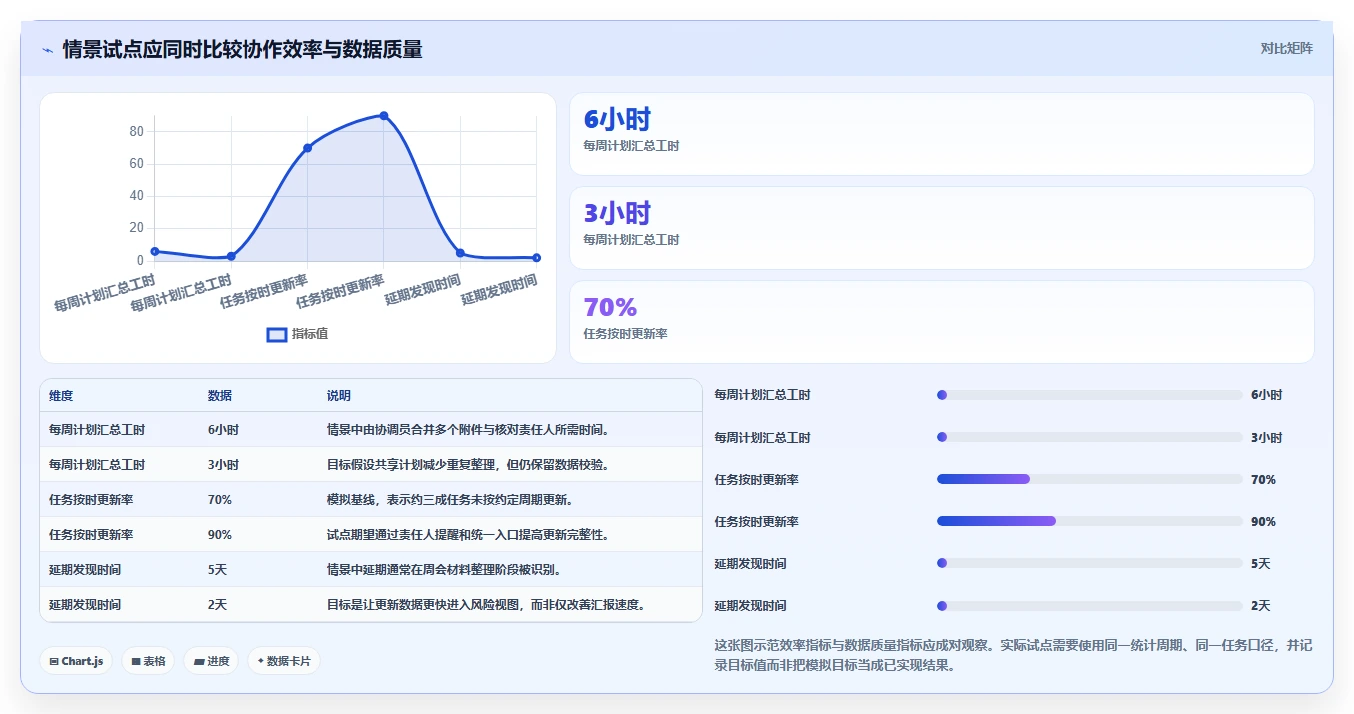1354x714 pixels.
Task: Toggle the 指标值 legend item in the chart
Action: (x=298, y=334)
